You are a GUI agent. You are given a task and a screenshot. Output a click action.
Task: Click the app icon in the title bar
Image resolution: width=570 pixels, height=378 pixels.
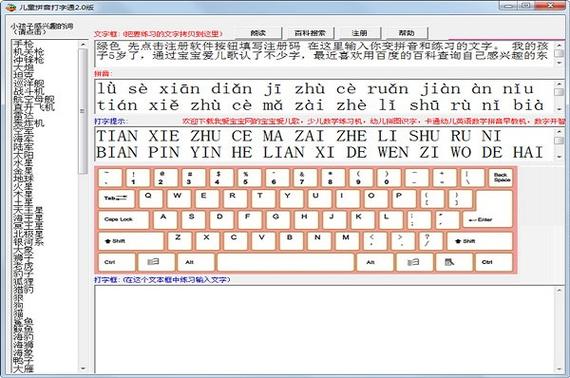[x=10, y=6]
